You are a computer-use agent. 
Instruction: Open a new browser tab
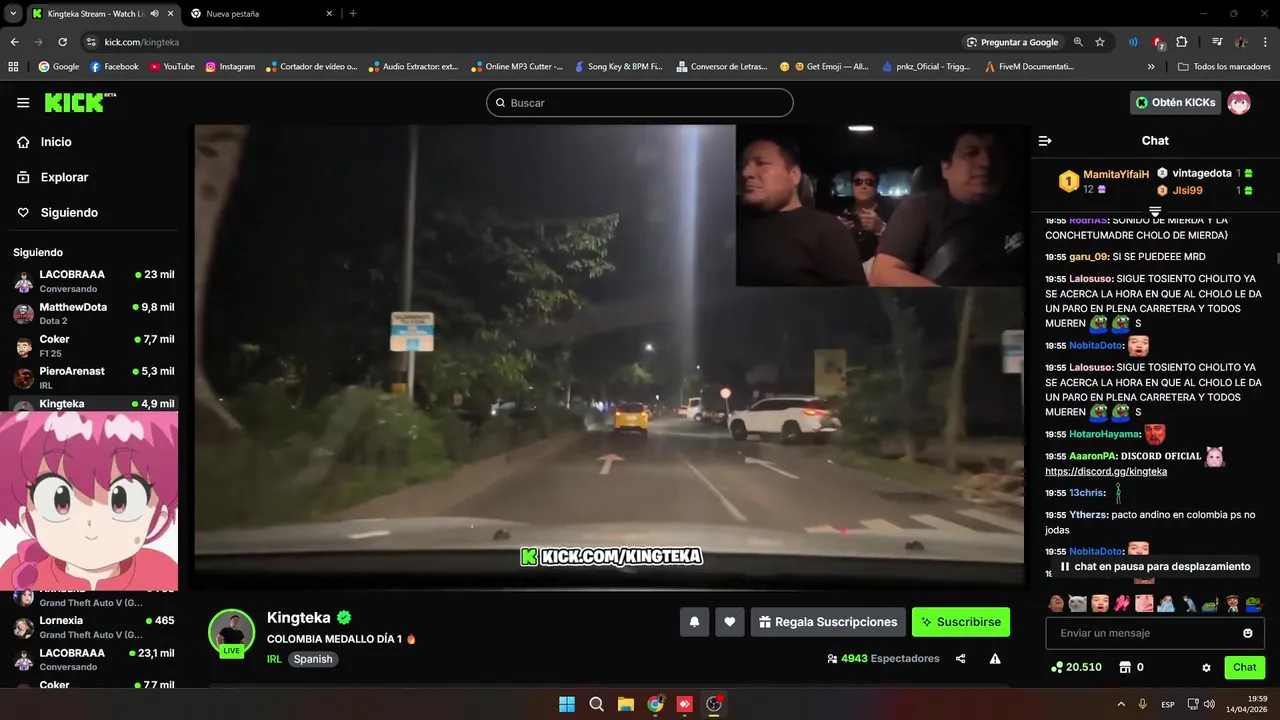click(353, 14)
